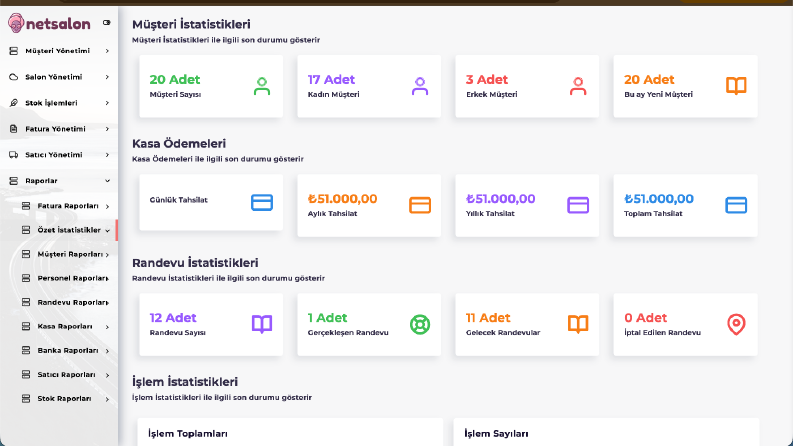Expand Kasa Raporları chevron

pos(107,327)
